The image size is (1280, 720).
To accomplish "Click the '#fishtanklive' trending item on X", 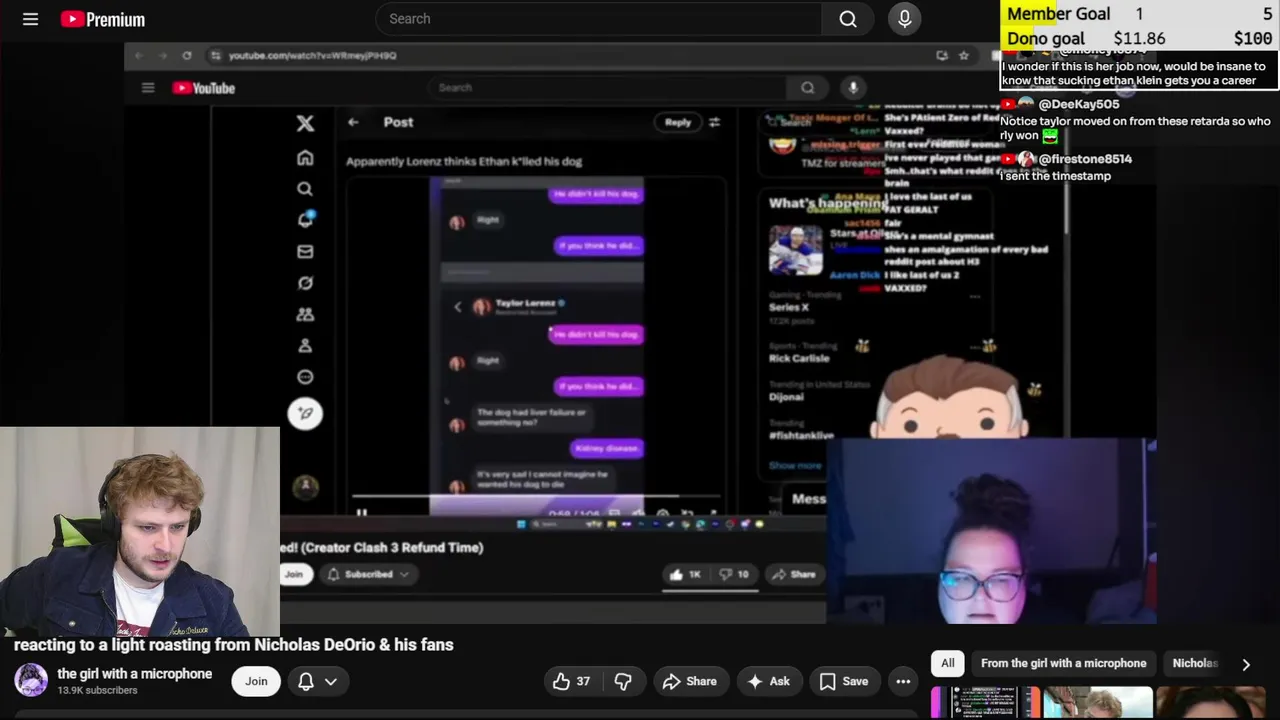I will tap(801, 435).
